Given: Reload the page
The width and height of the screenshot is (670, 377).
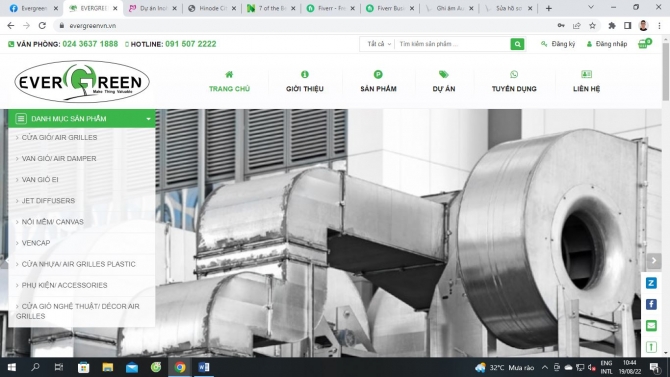Looking at the screenshot, I should coord(42,26).
